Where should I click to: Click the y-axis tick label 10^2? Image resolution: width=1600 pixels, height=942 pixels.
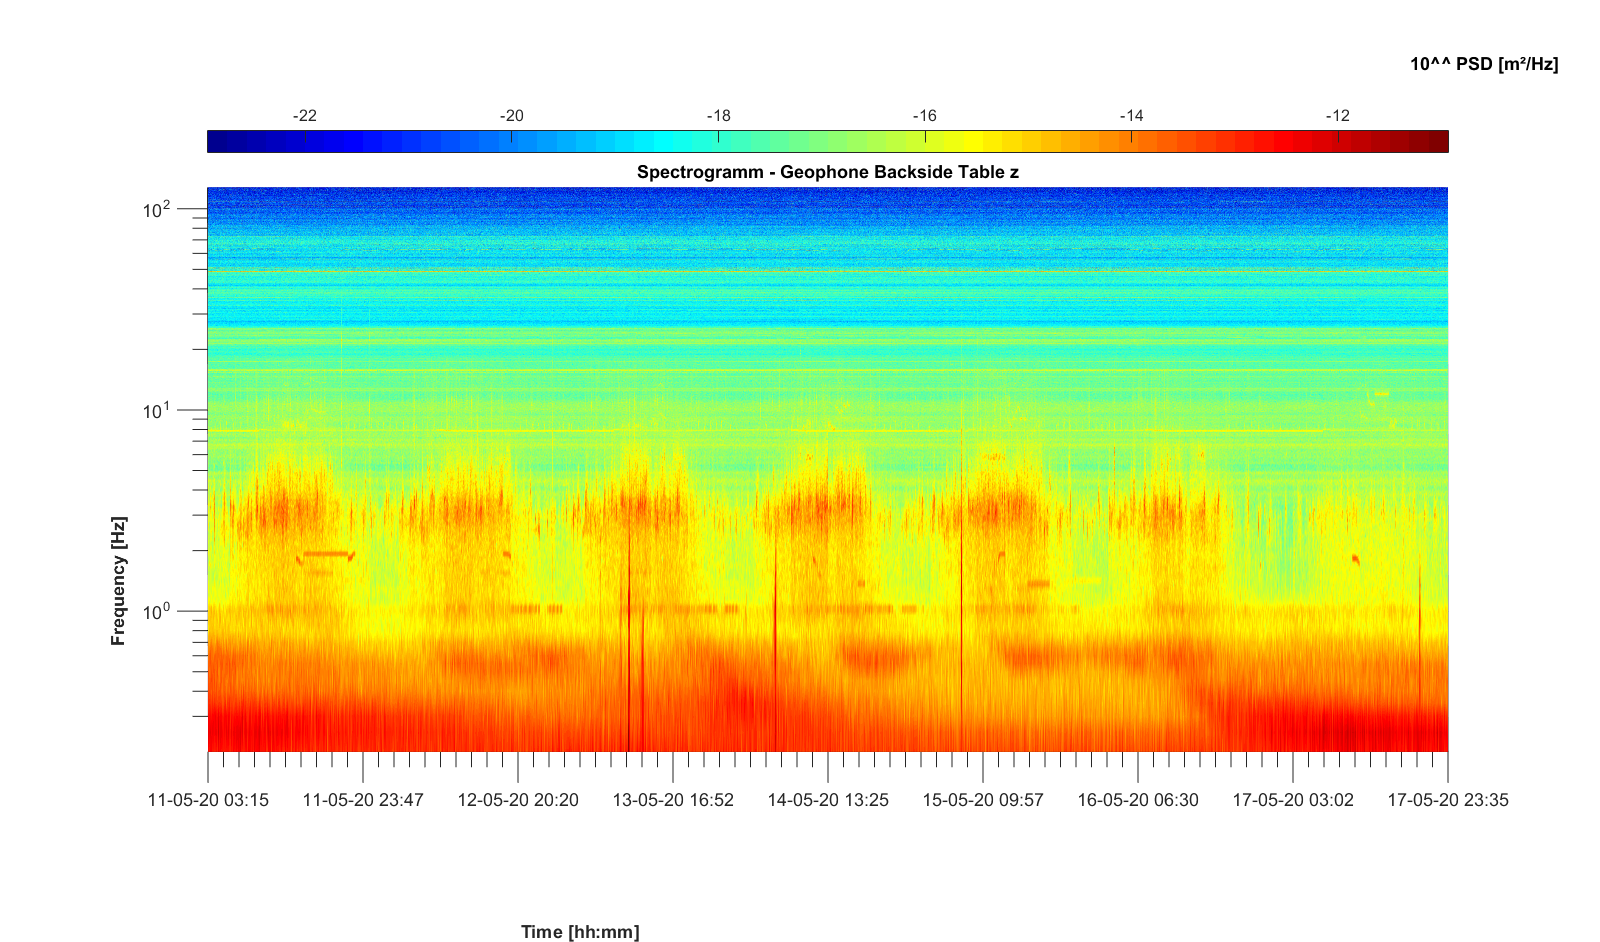pyautogui.click(x=157, y=209)
